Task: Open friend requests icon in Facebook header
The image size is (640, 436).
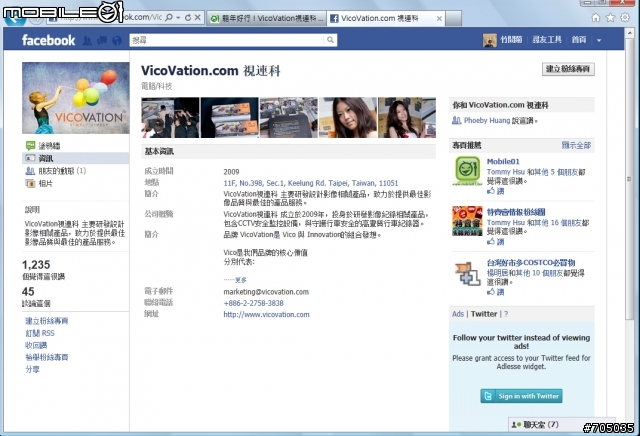Action: 87,40
